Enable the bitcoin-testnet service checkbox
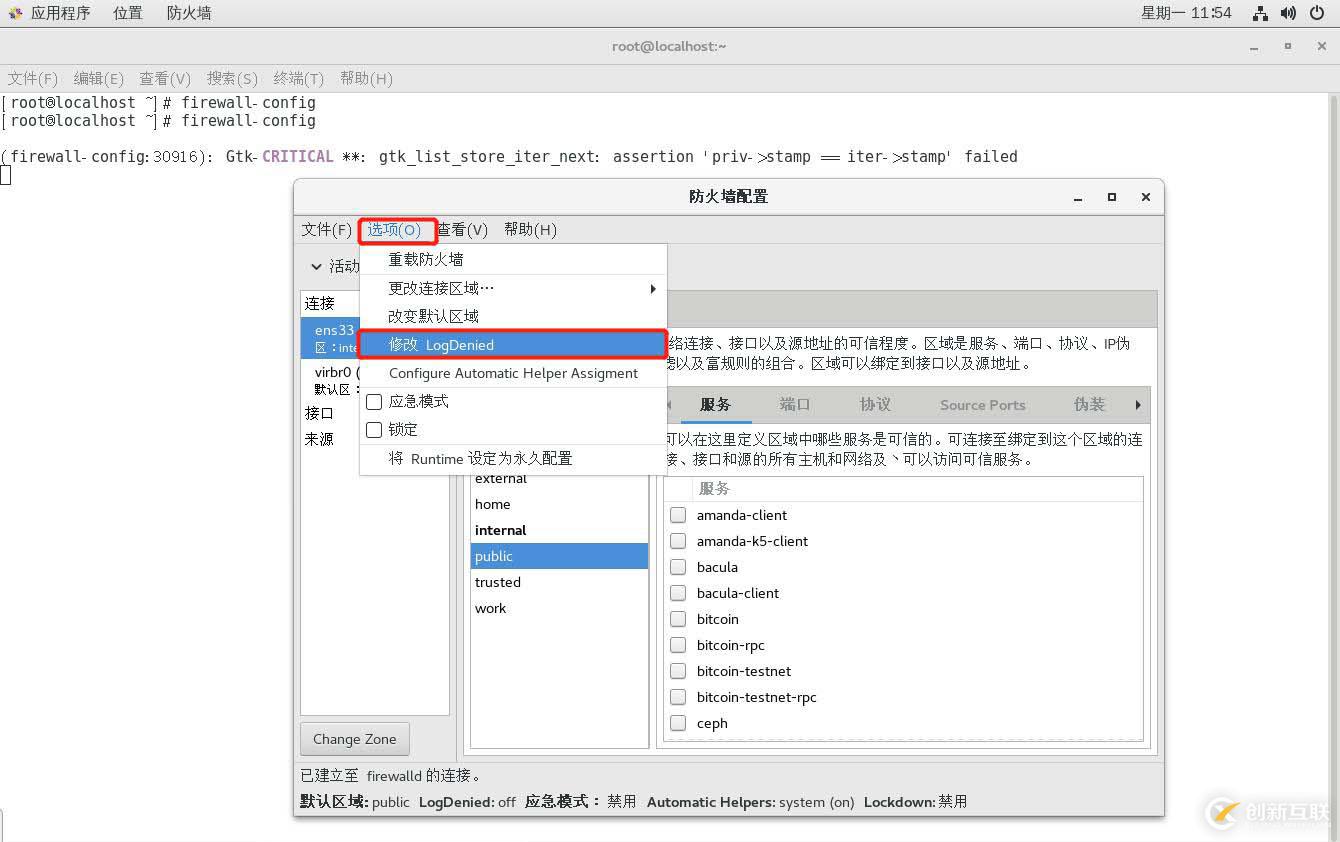Screen dimensions: 1340x842 678,671
